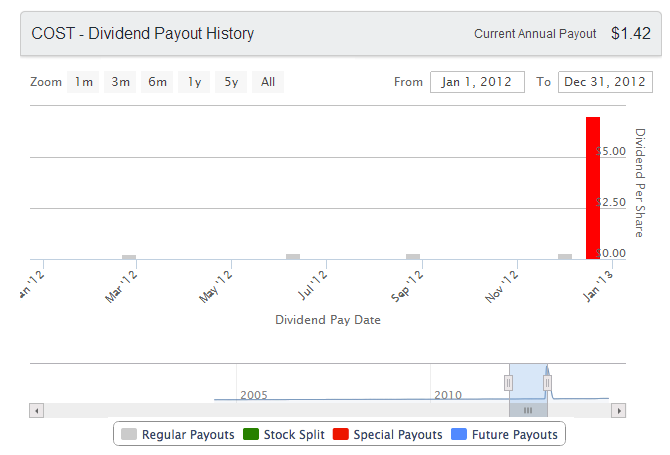This screenshot has width=670, height=455.
Task: Grab the right navigator range handle
Action: [x=547, y=383]
